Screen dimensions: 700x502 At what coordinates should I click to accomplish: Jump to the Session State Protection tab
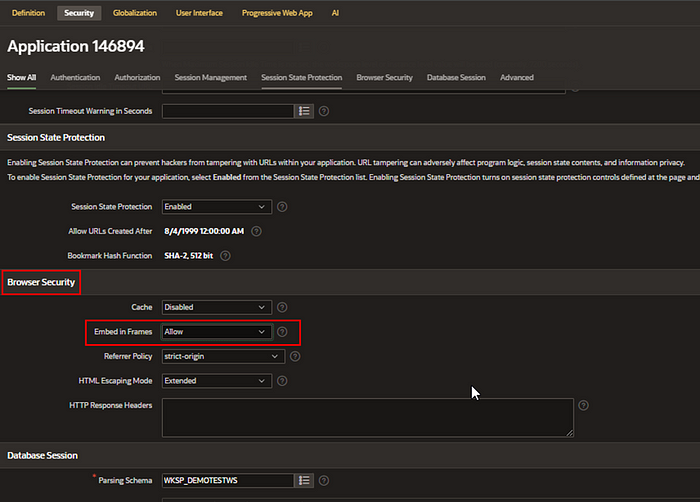point(302,78)
